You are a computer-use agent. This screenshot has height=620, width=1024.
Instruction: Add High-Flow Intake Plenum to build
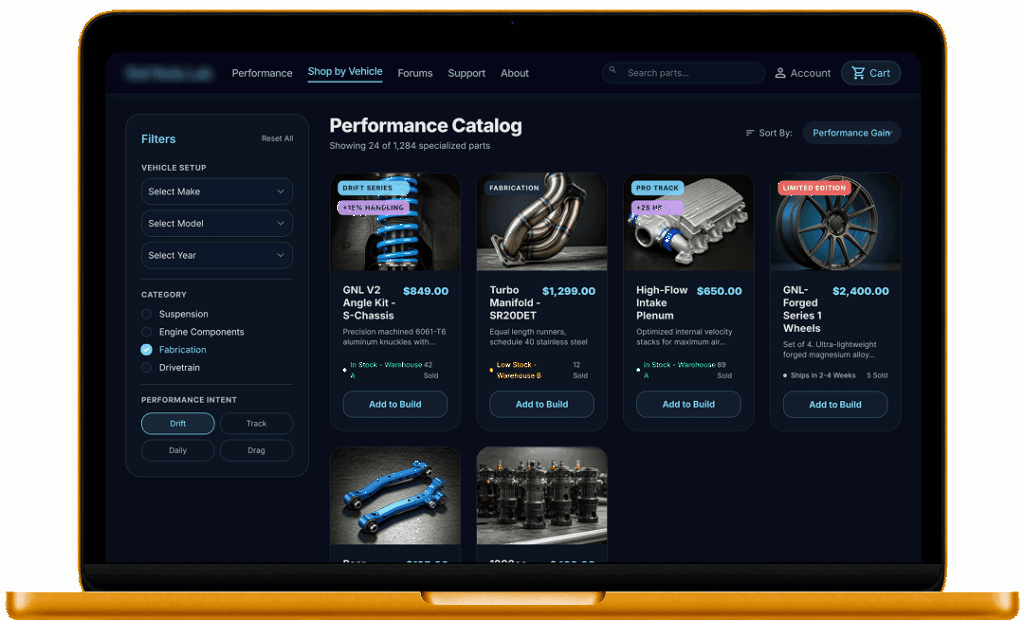(688, 404)
